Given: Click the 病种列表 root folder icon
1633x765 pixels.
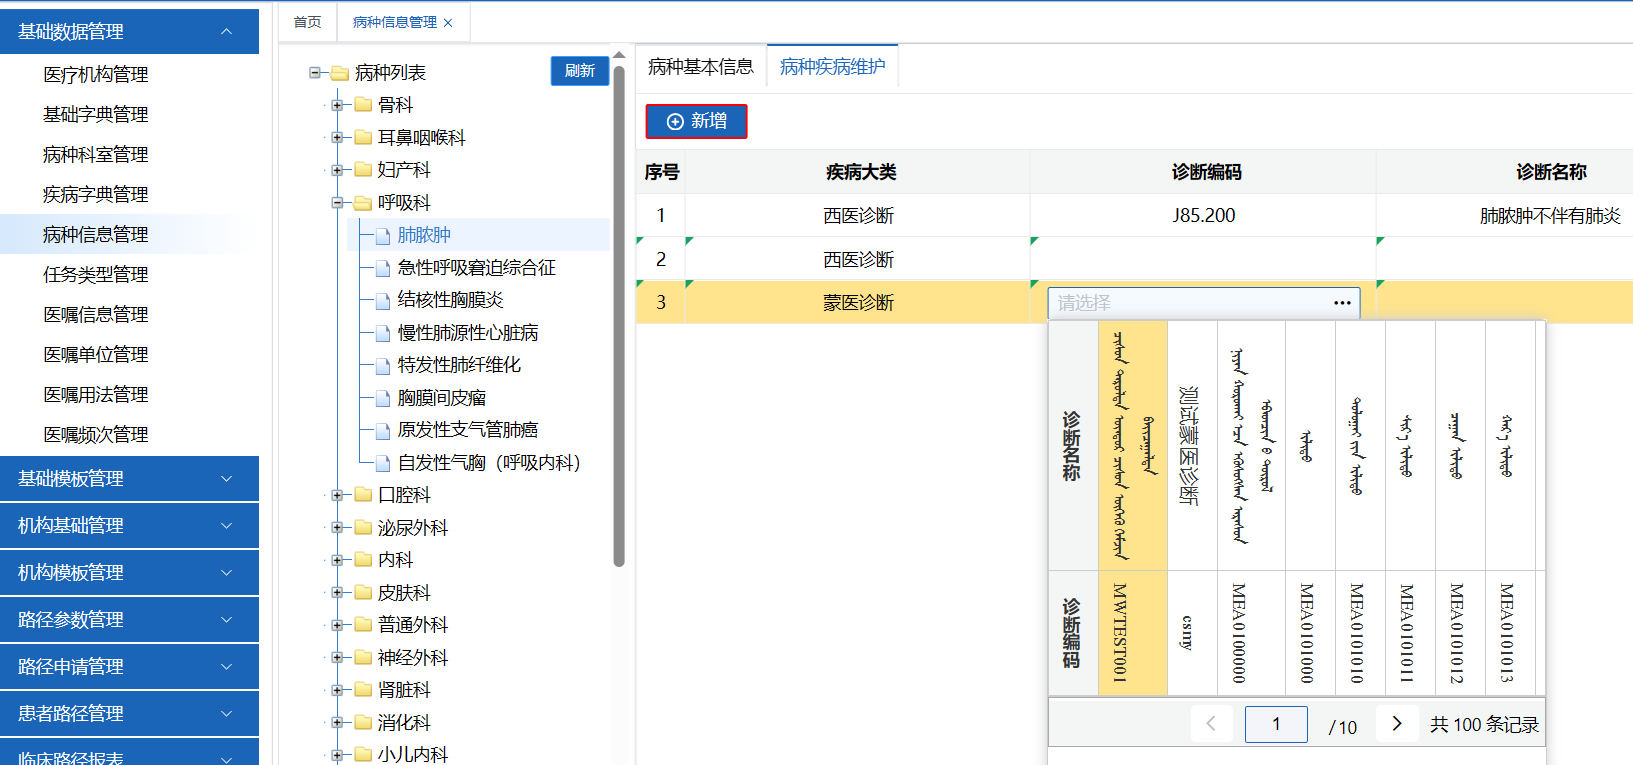Looking at the screenshot, I should click(x=340, y=73).
